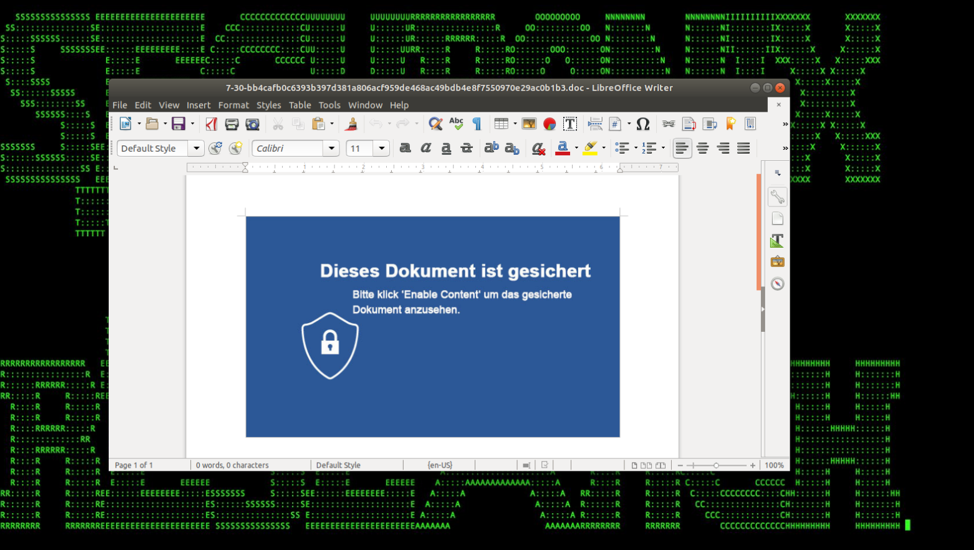The height and width of the screenshot is (550, 974).
Task: Click the Save document icon
Action: 178,124
